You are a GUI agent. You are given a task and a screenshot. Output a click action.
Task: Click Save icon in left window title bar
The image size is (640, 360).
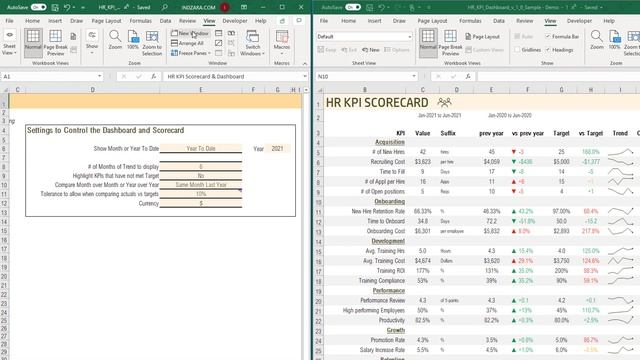click(x=55, y=7)
